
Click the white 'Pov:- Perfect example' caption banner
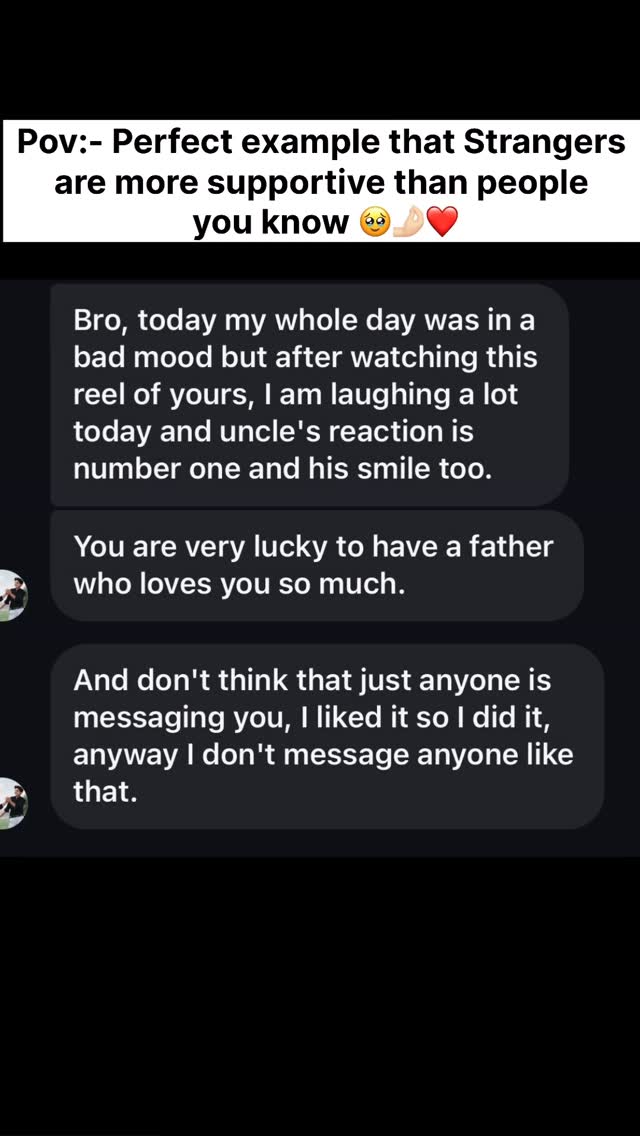click(x=320, y=182)
